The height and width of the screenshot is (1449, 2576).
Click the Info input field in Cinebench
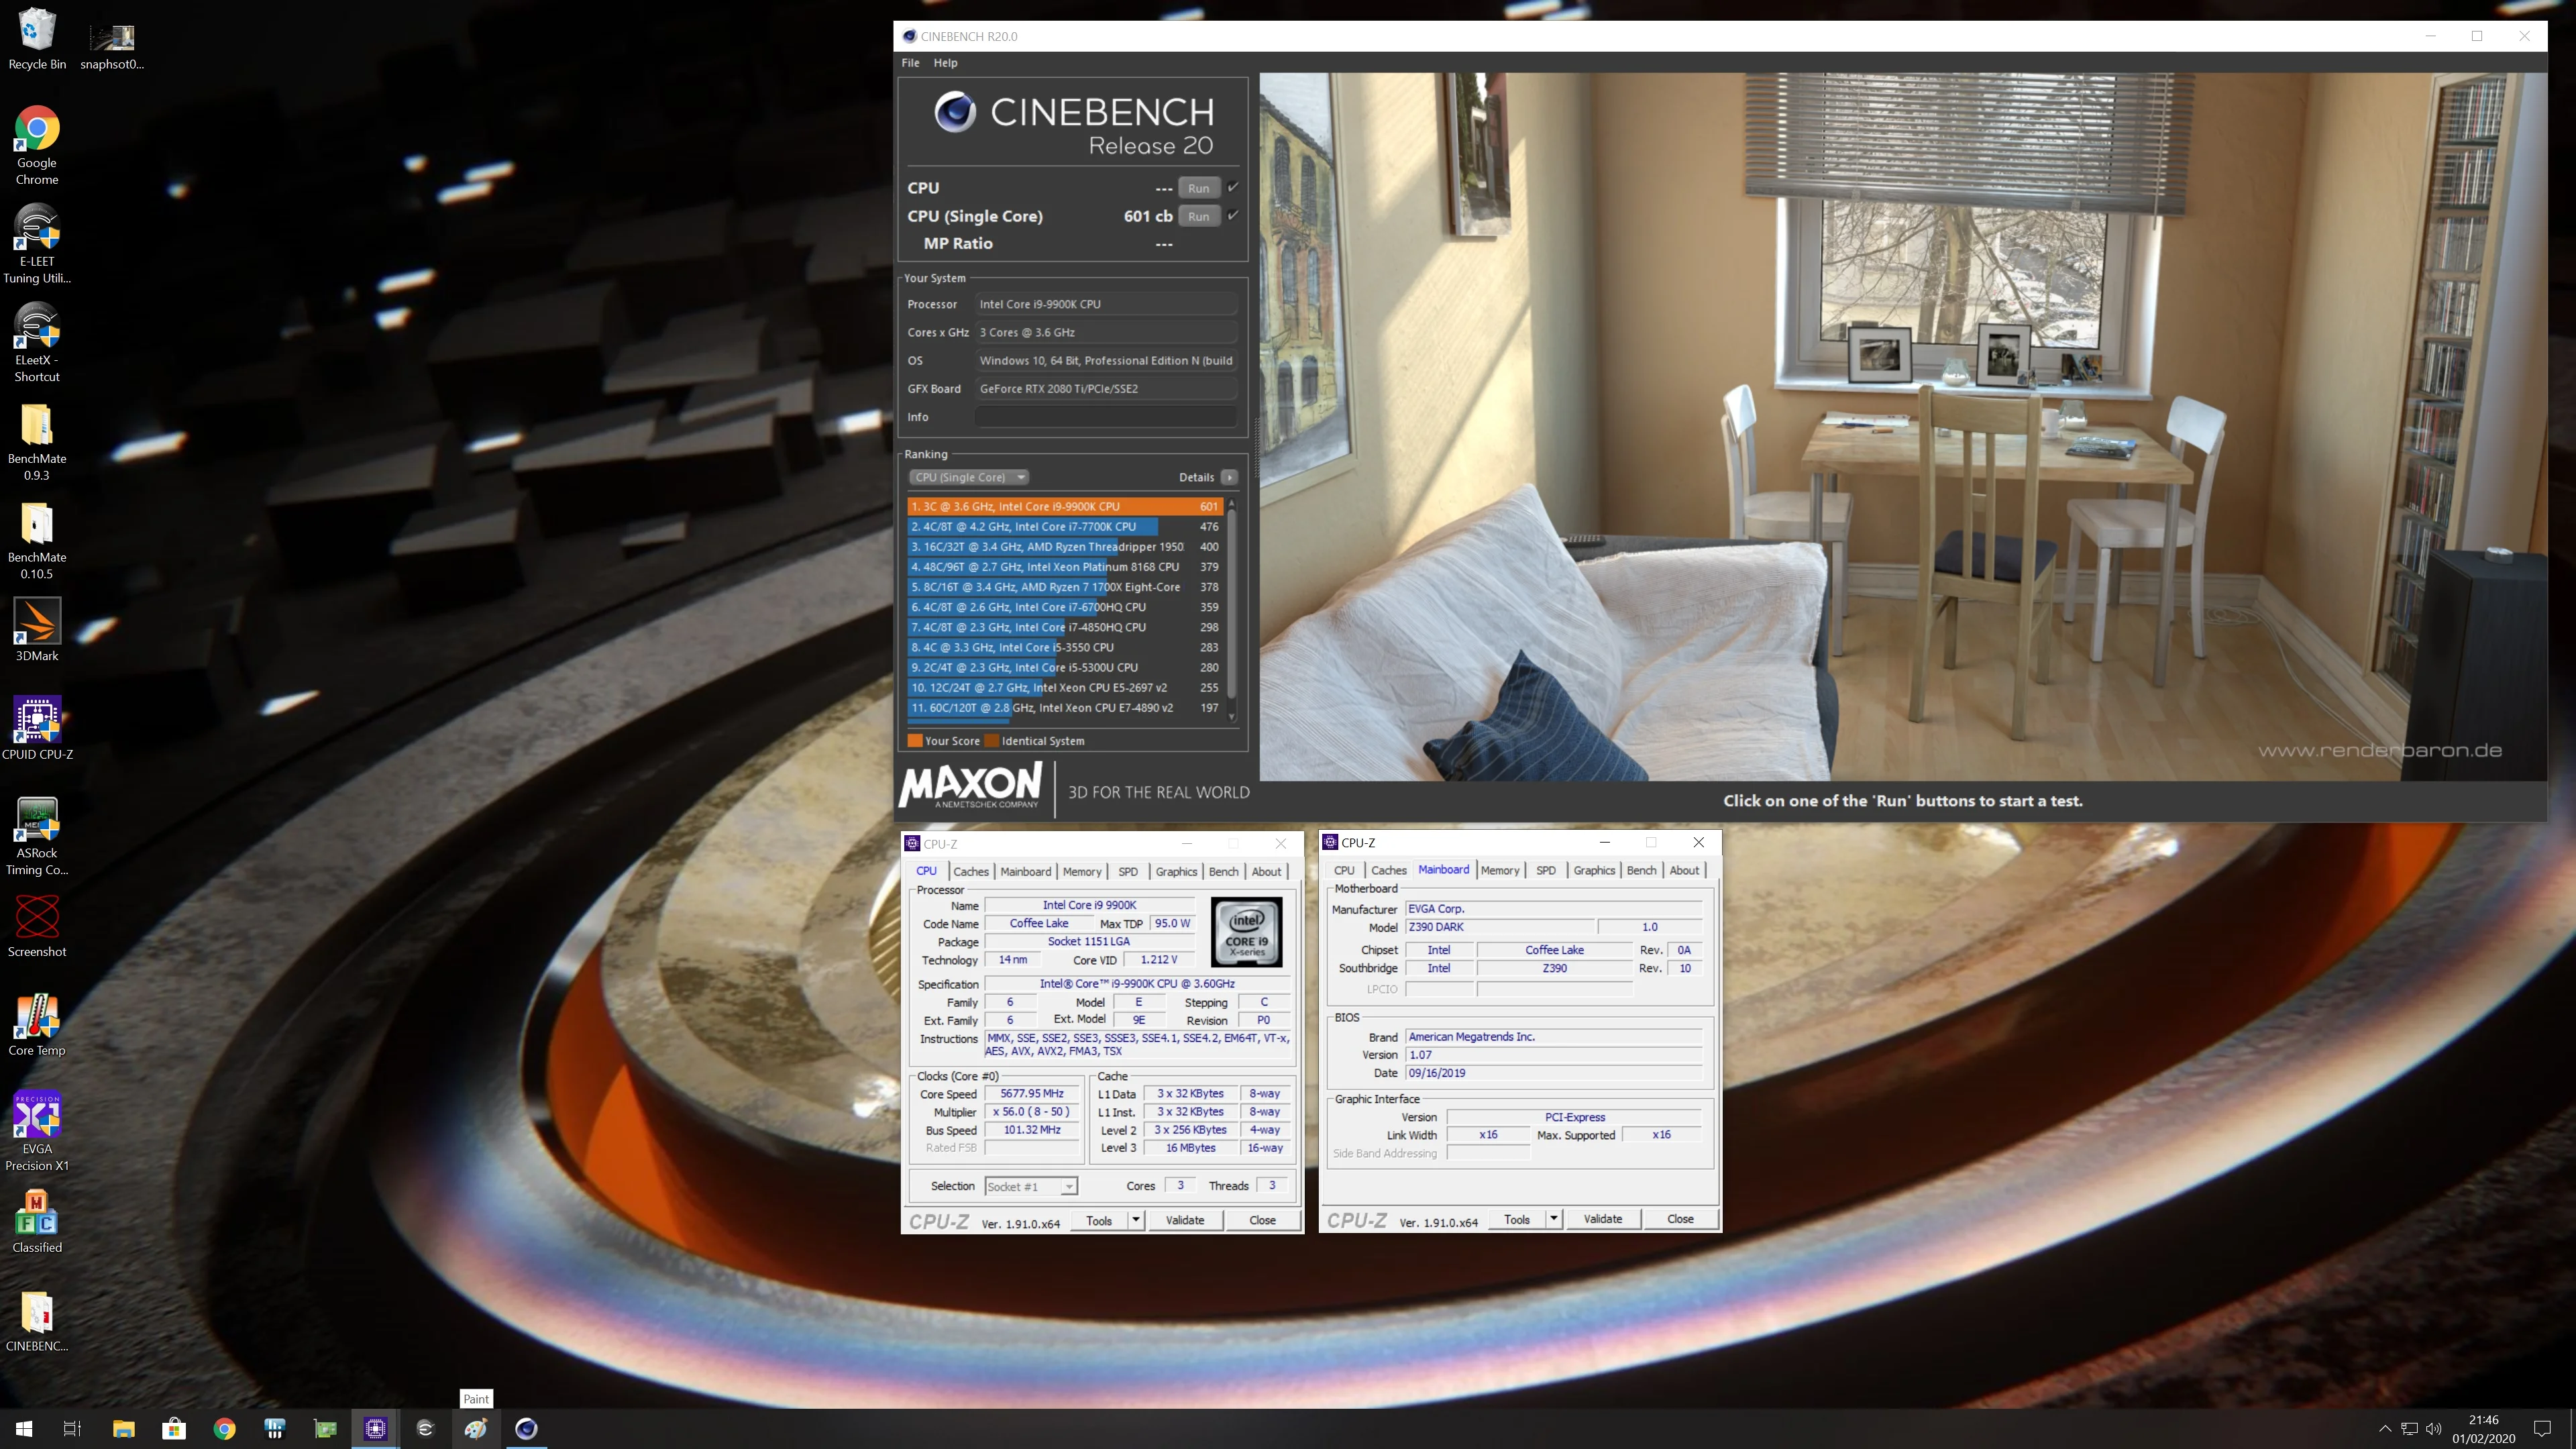(x=1106, y=417)
